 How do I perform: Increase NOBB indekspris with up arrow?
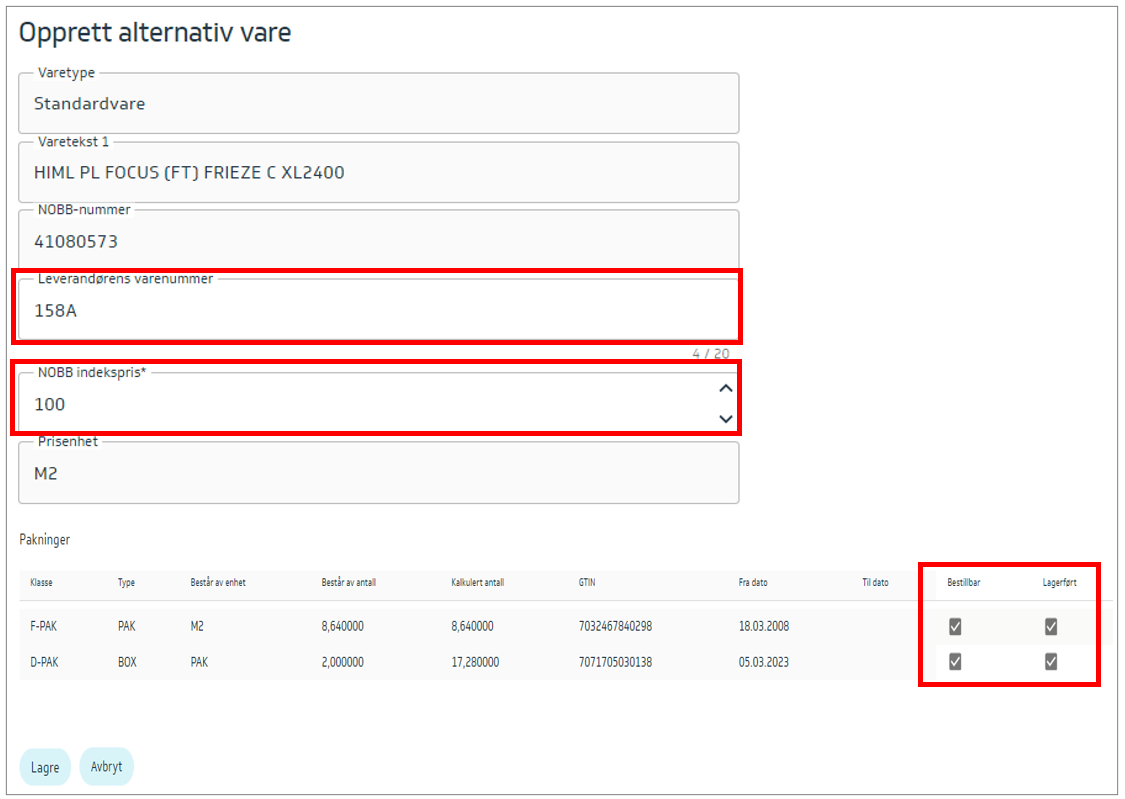point(726,389)
